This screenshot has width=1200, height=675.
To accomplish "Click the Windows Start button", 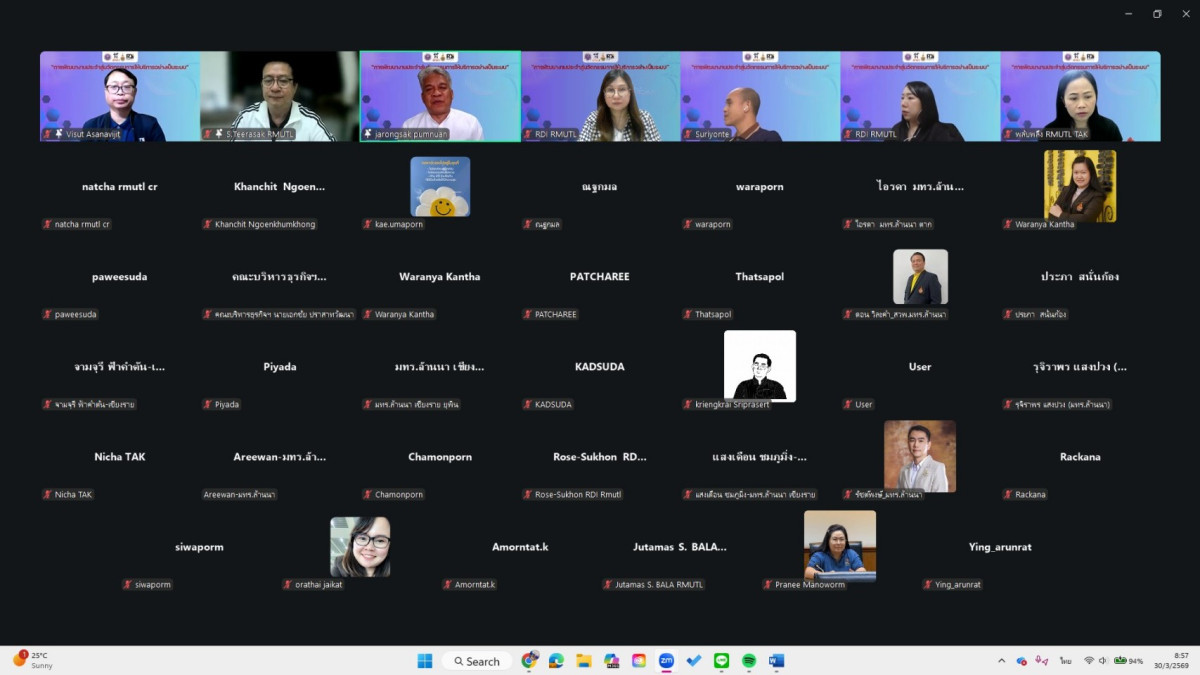I will [x=425, y=661].
